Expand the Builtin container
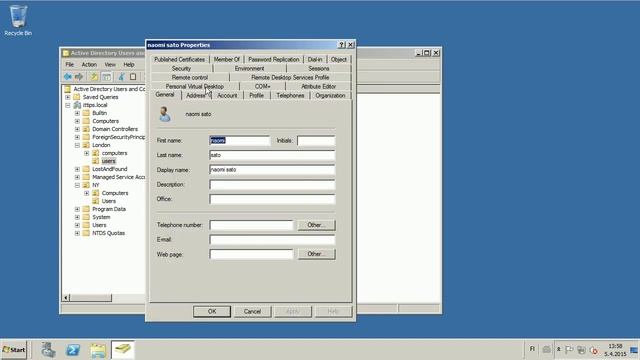Viewport: 640px width, 360px height. pyautogui.click(x=77, y=113)
